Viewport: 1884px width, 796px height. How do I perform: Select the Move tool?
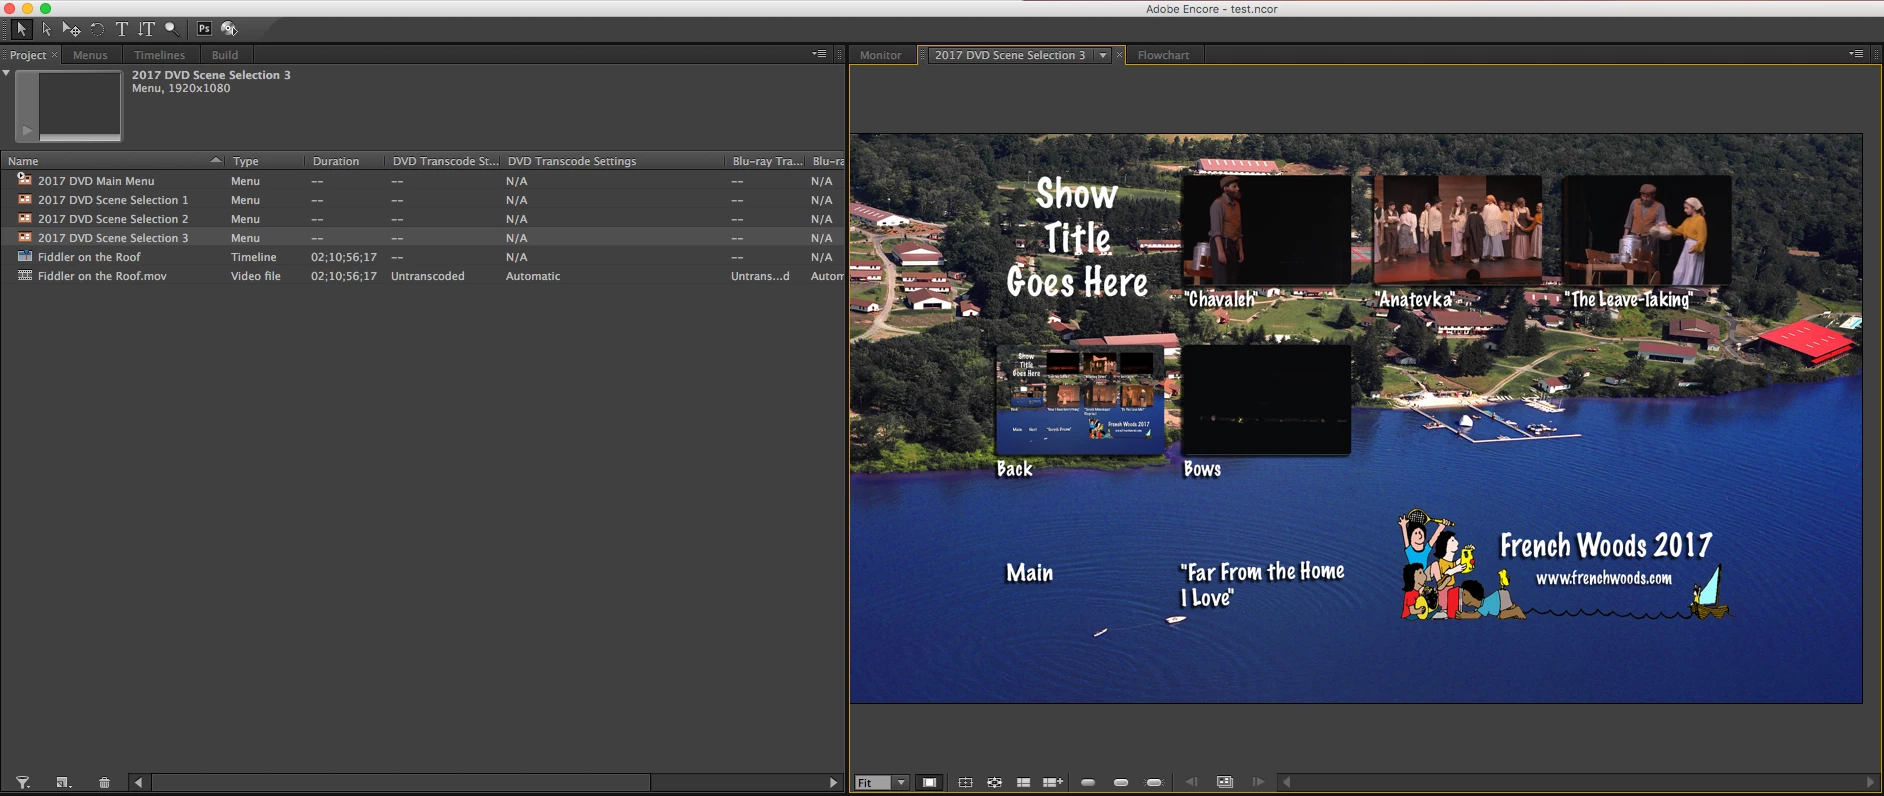(x=71, y=29)
